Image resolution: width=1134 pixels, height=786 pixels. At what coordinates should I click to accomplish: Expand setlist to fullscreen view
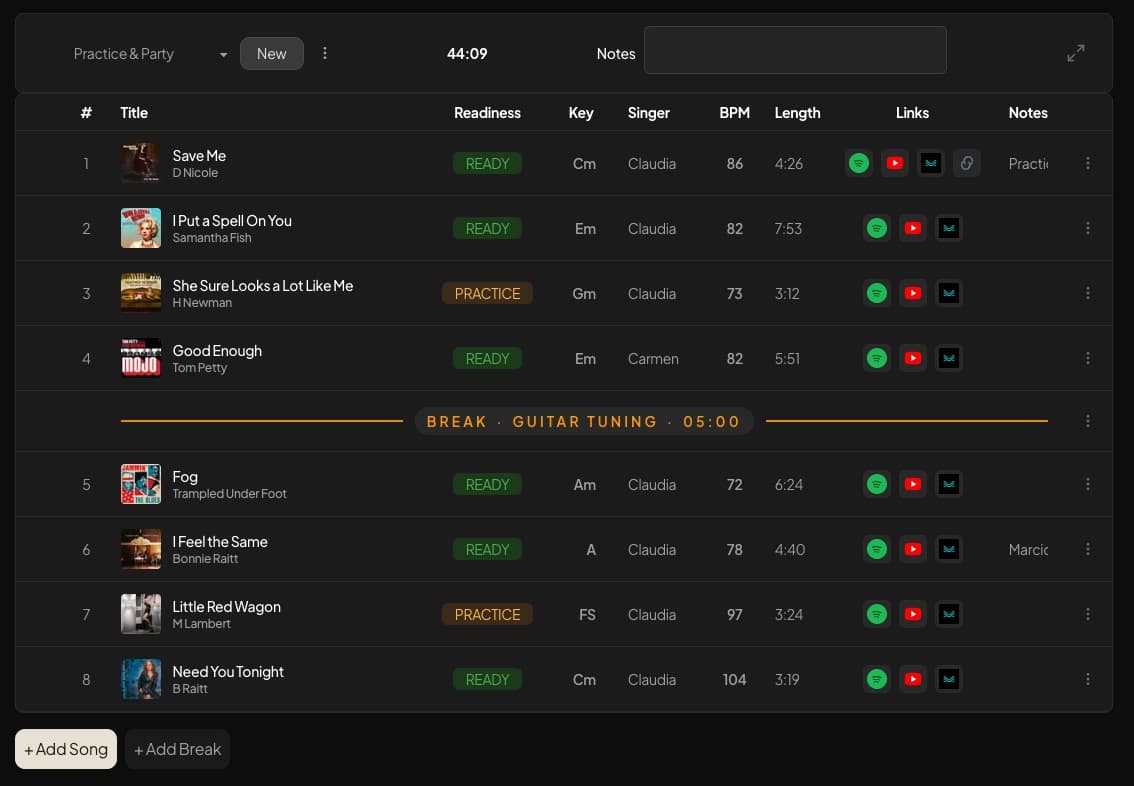[1076, 54]
